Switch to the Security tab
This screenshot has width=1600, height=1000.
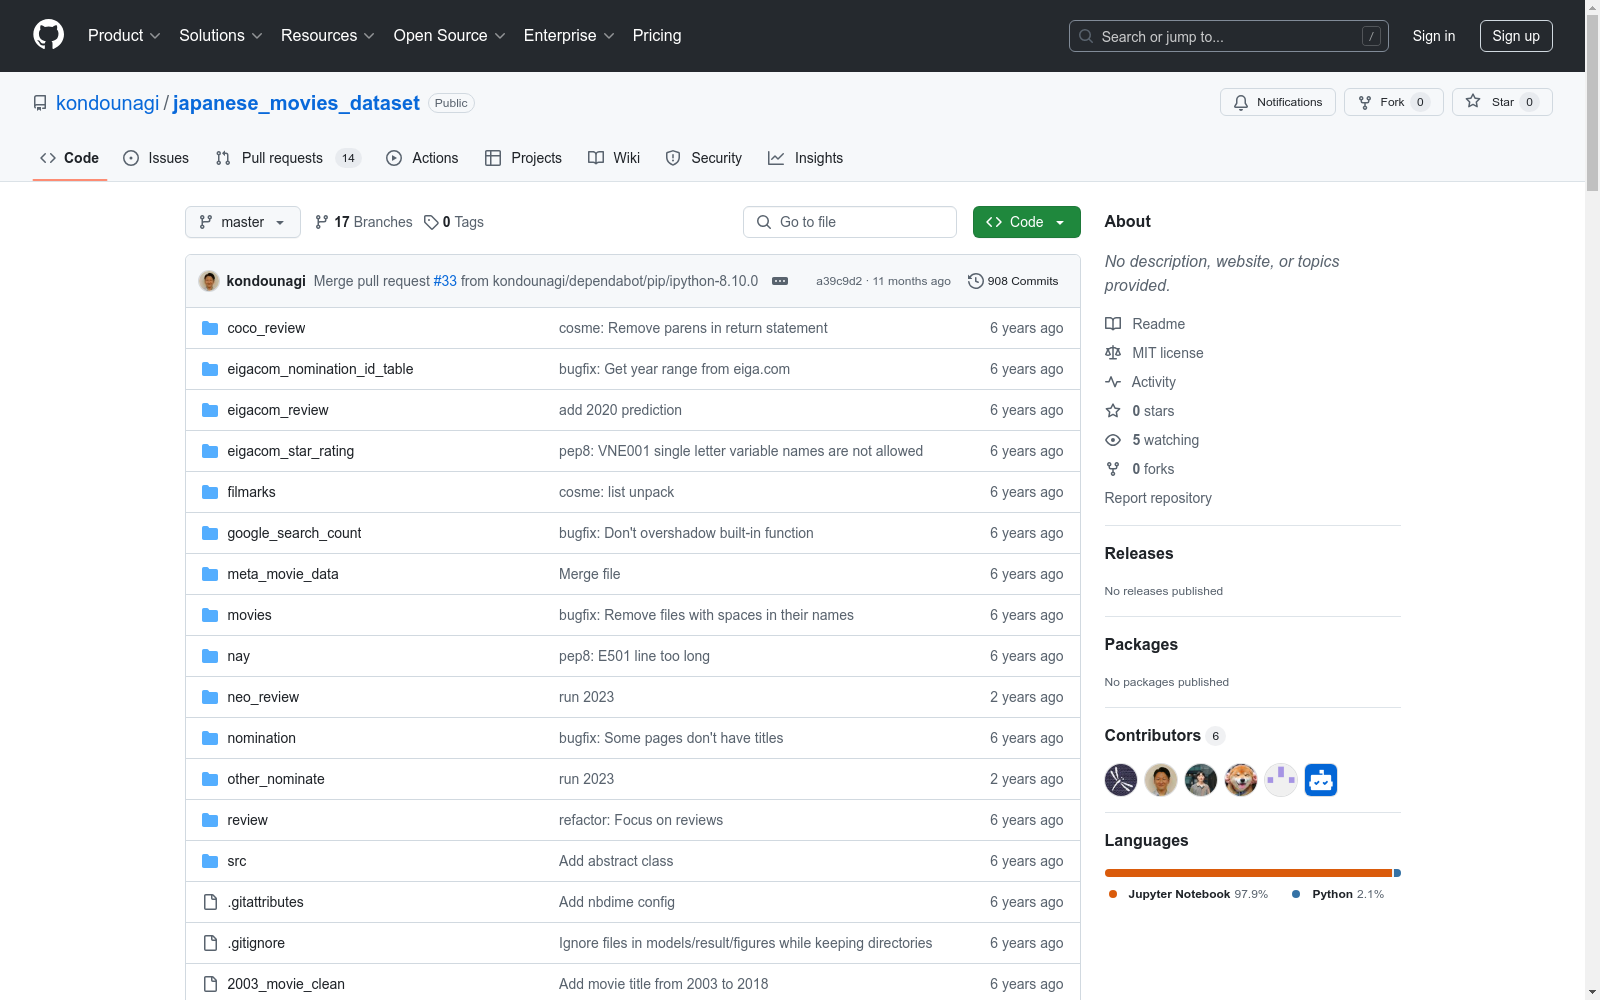pyautogui.click(x=704, y=158)
